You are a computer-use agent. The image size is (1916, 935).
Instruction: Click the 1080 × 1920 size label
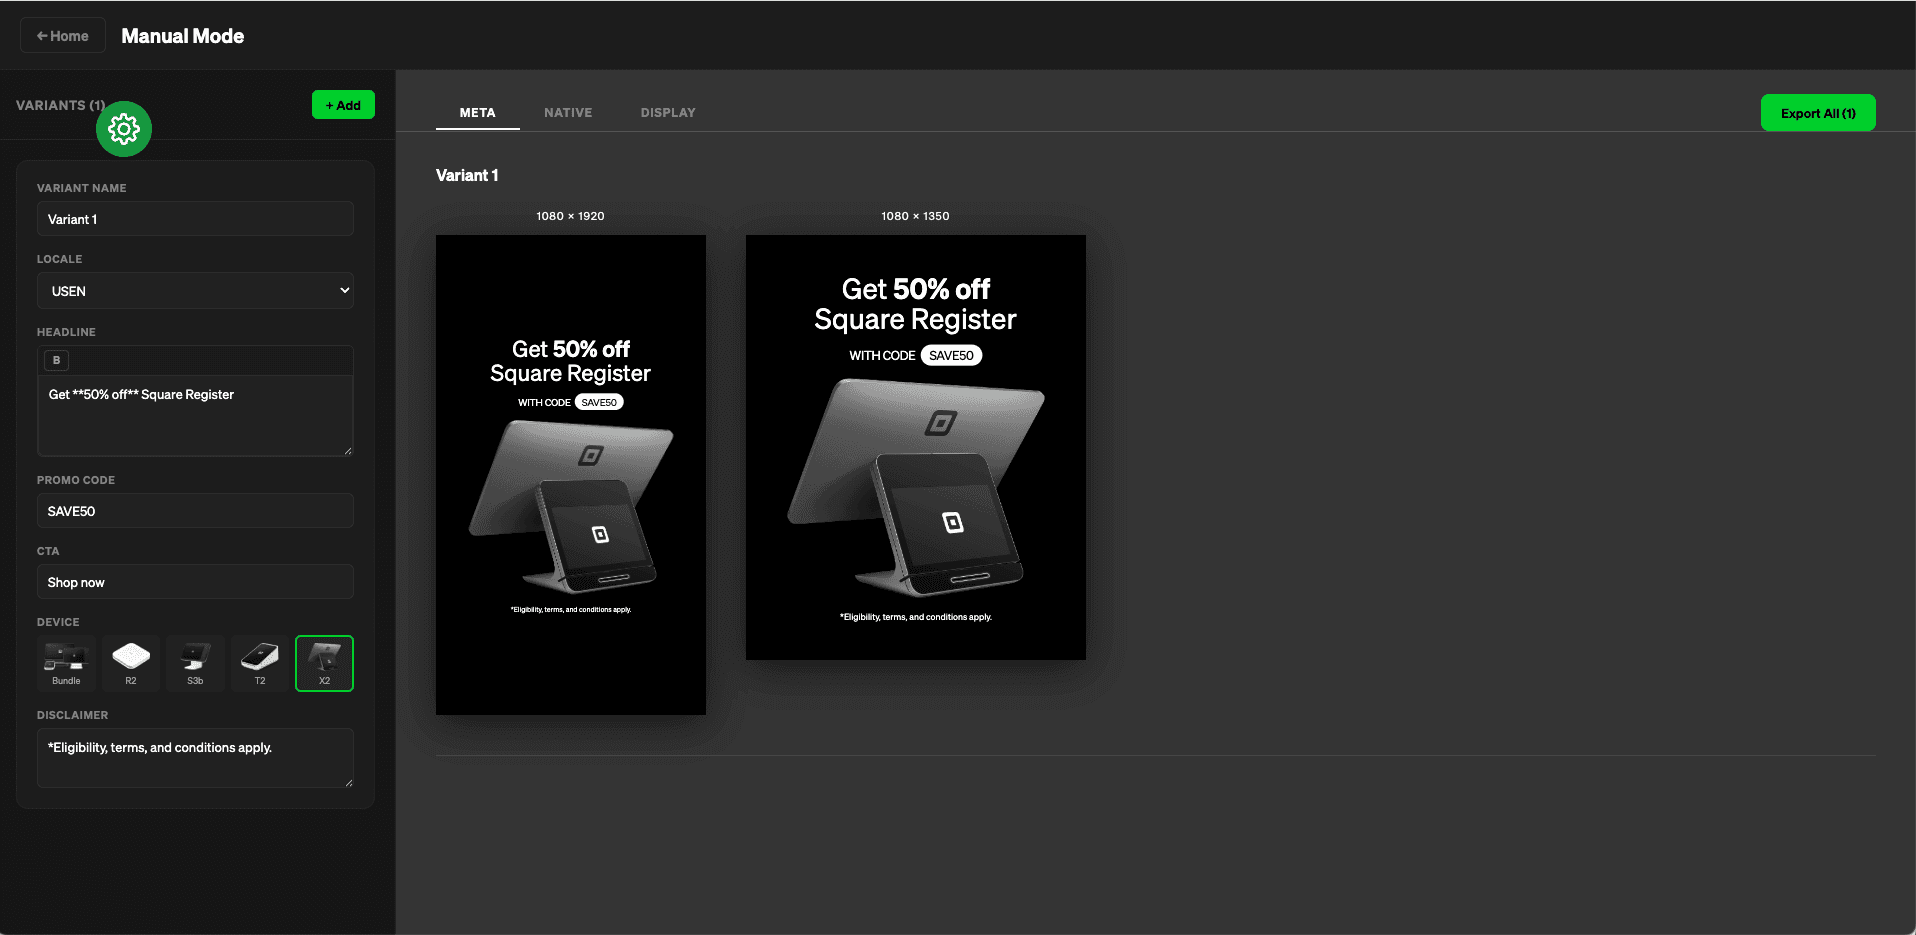pyautogui.click(x=570, y=216)
